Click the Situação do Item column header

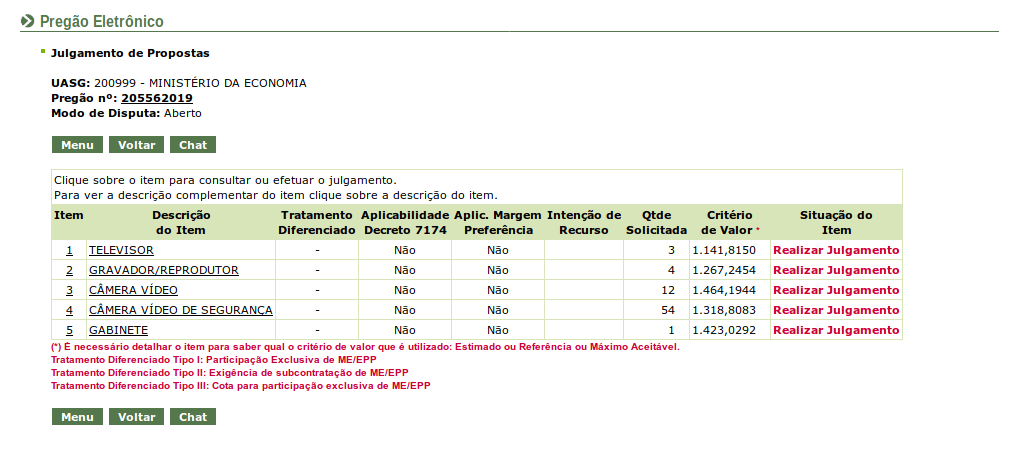pos(836,222)
